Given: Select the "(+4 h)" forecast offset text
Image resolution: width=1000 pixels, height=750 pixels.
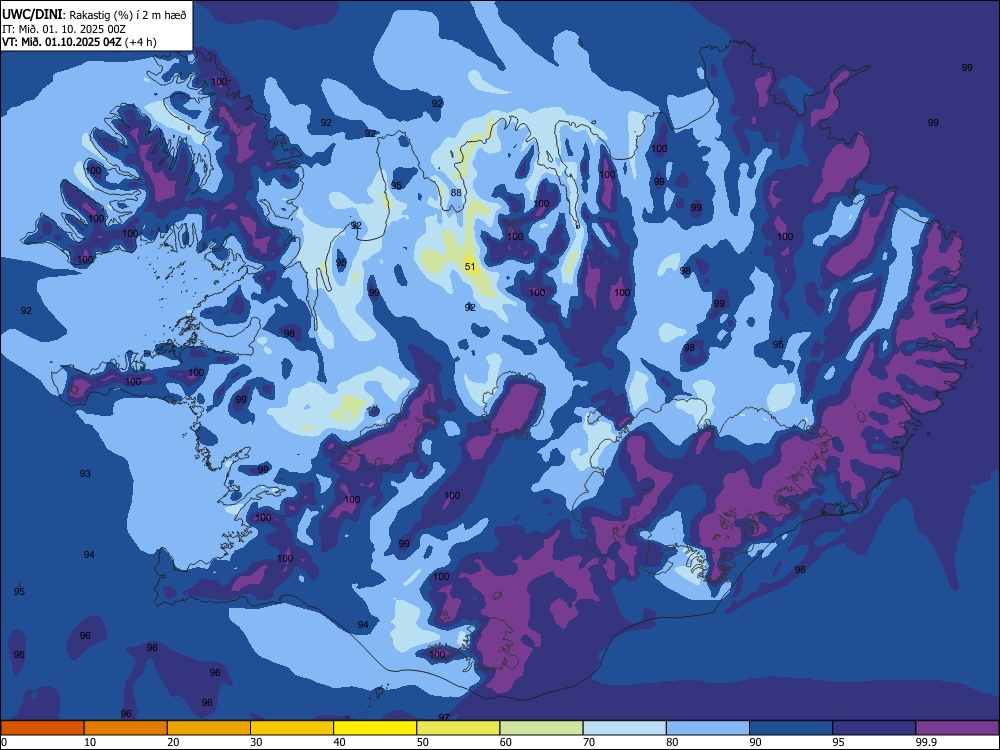Looking at the screenshot, I should click(140, 42).
